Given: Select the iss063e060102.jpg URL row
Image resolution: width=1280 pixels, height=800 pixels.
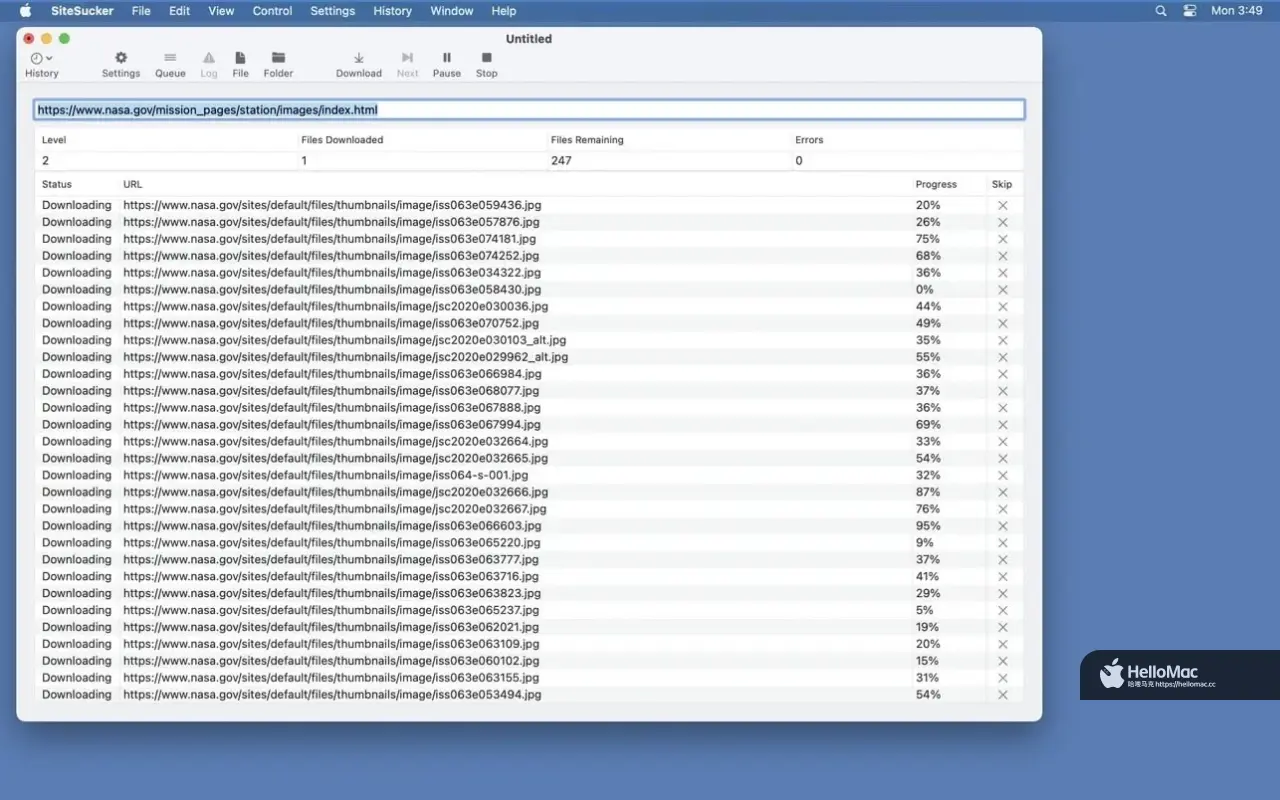Looking at the screenshot, I should 529,661.
